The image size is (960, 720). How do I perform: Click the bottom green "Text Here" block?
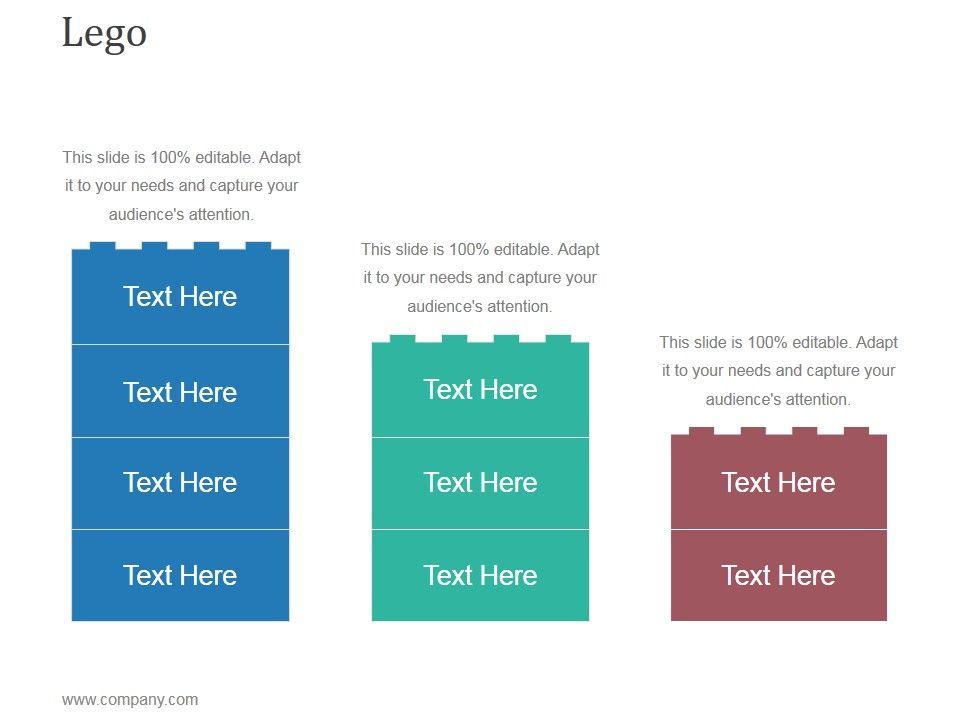coord(480,576)
